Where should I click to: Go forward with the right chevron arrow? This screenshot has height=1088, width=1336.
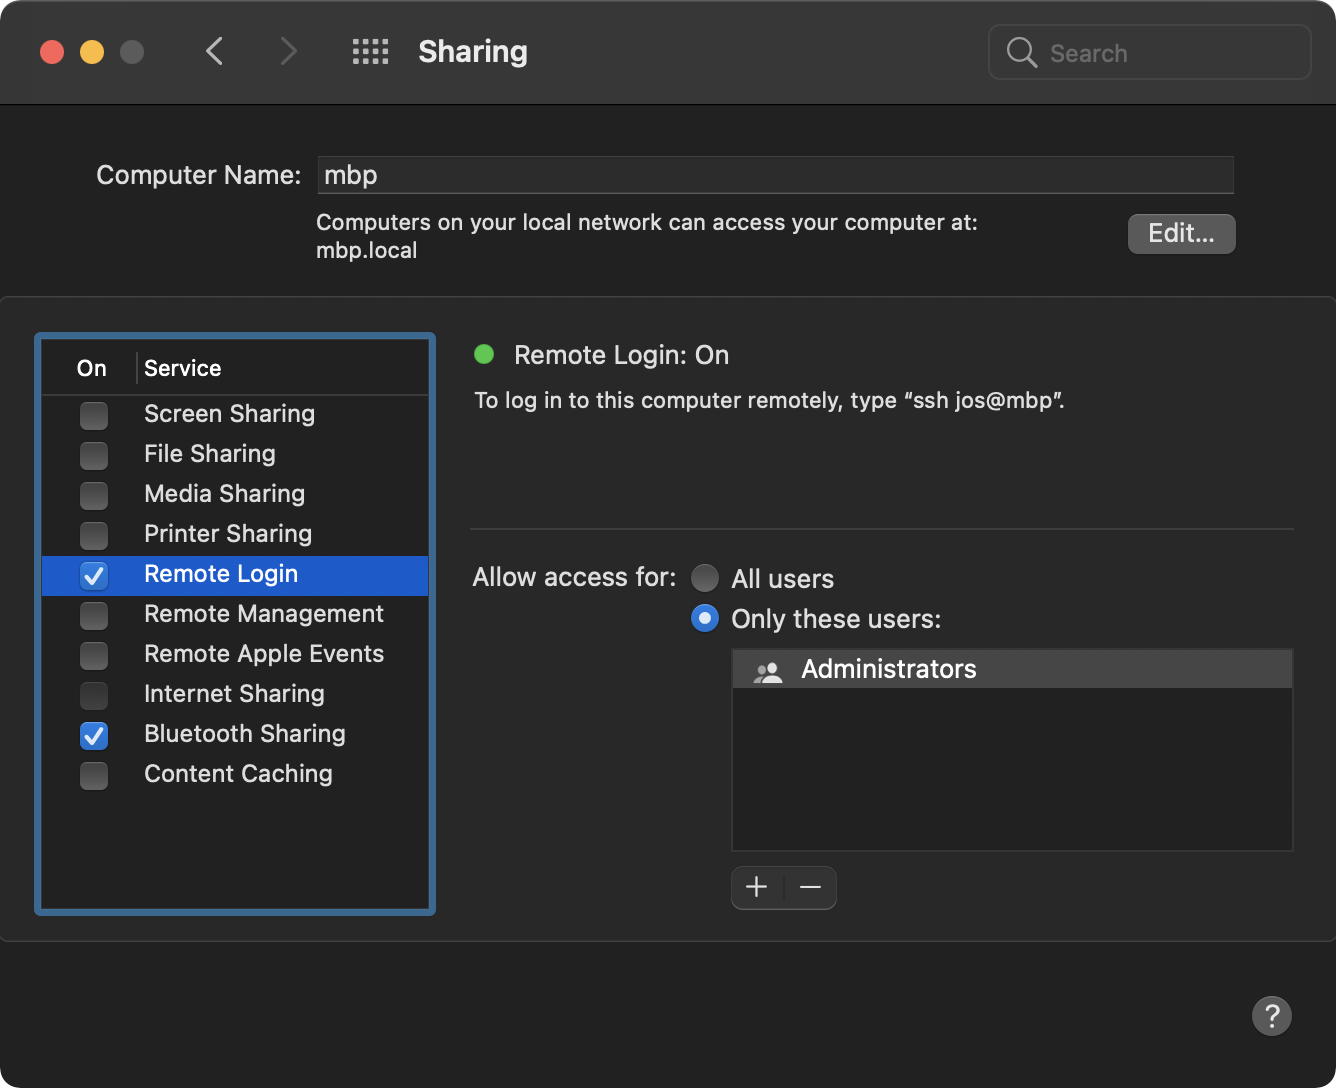coord(288,51)
